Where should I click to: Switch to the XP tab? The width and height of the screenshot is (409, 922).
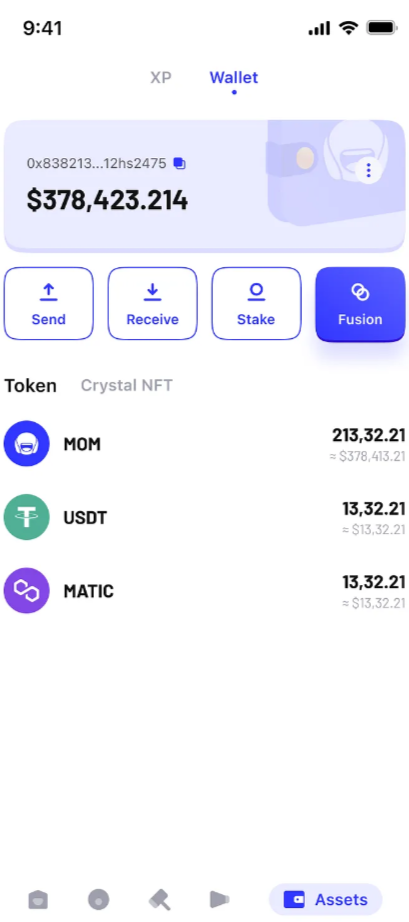point(160,78)
